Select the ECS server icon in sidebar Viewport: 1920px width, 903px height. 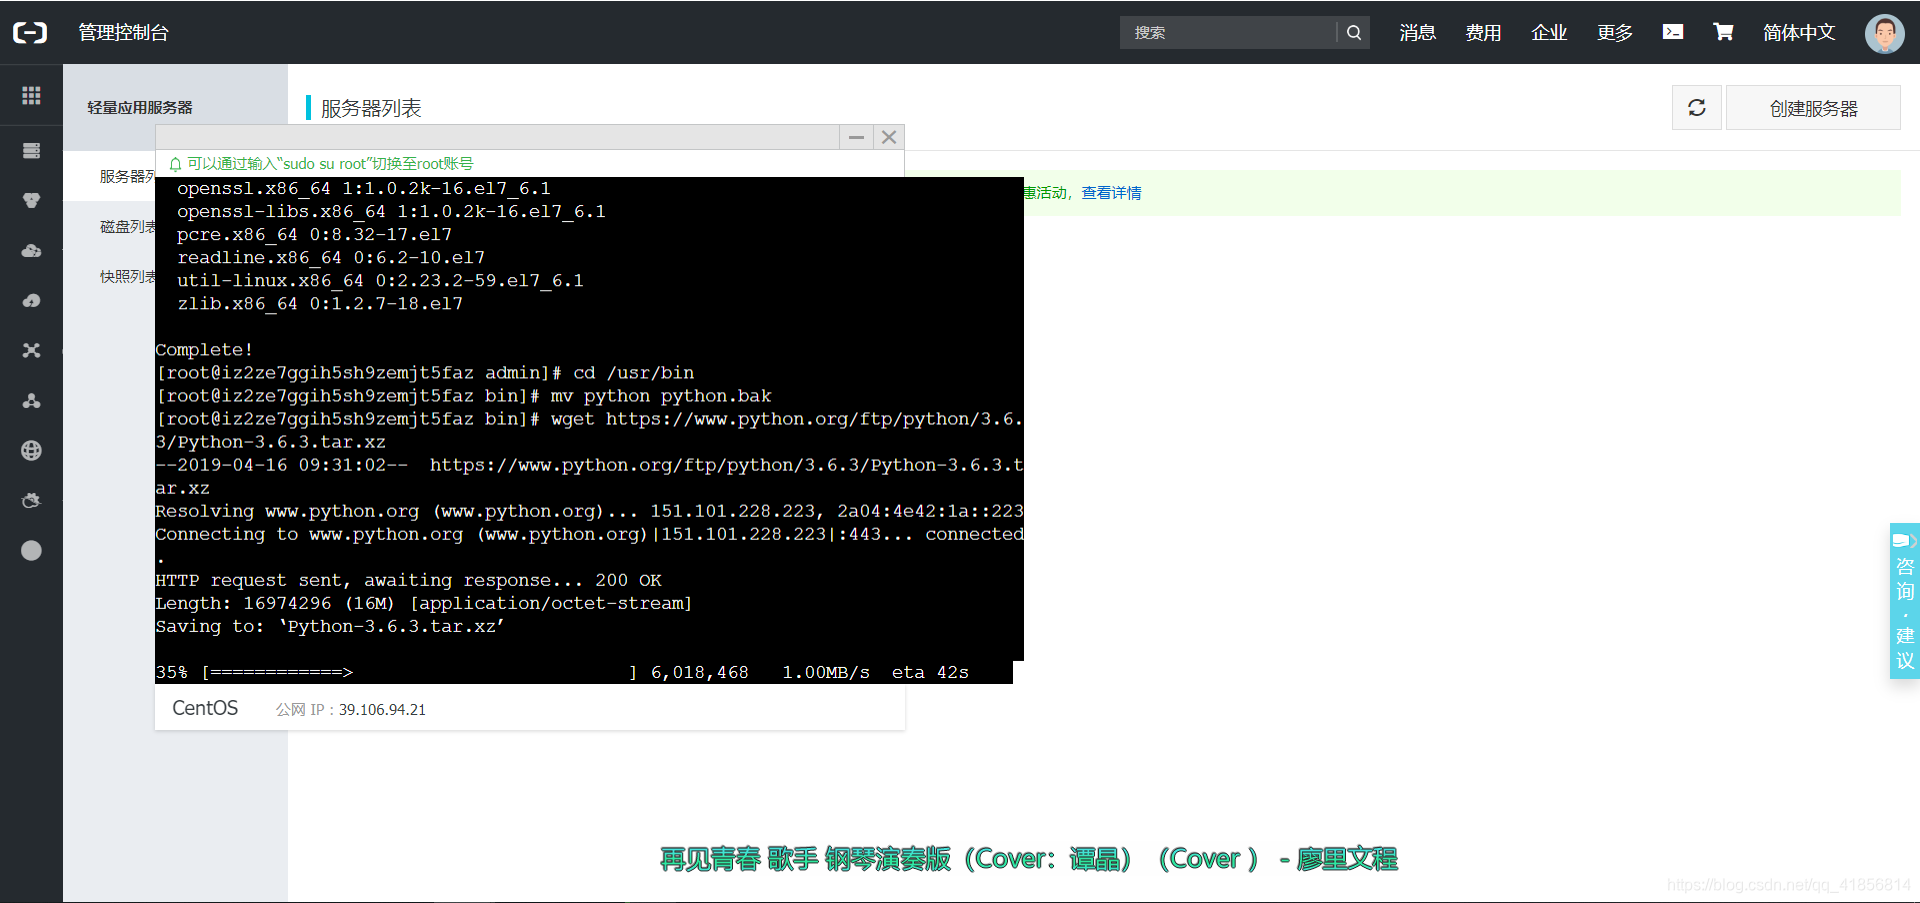31,150
